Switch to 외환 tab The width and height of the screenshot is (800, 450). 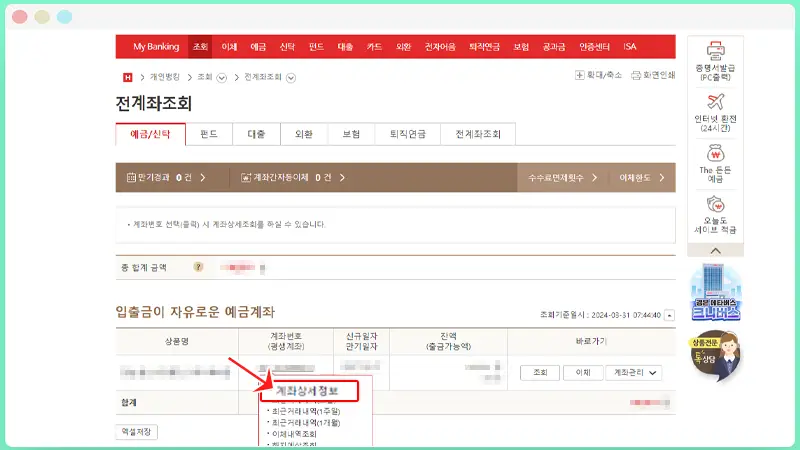304,134
